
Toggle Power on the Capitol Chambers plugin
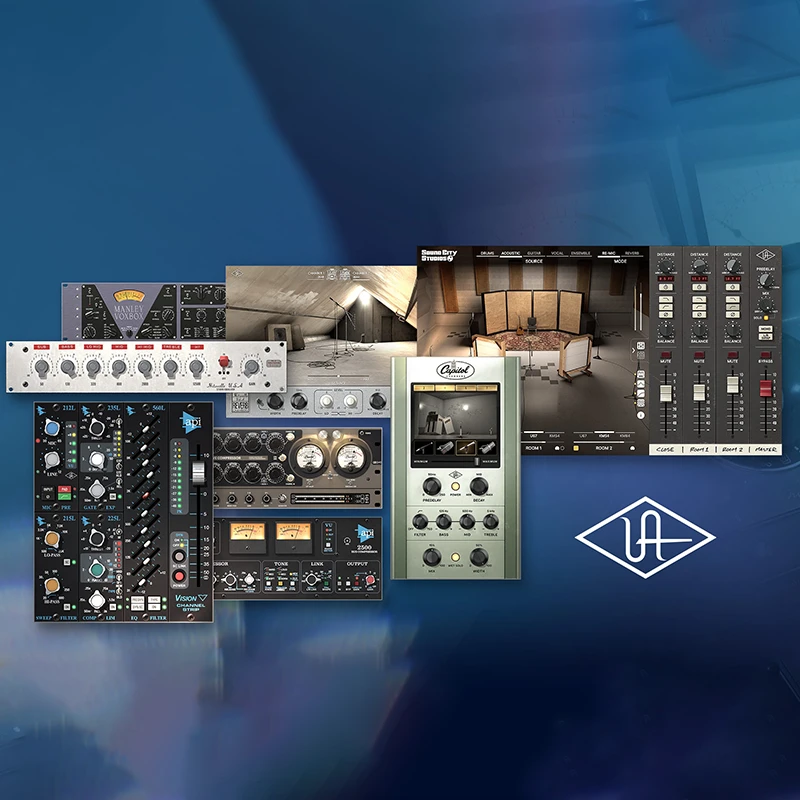pyautogui.click(x=456, y=487)
